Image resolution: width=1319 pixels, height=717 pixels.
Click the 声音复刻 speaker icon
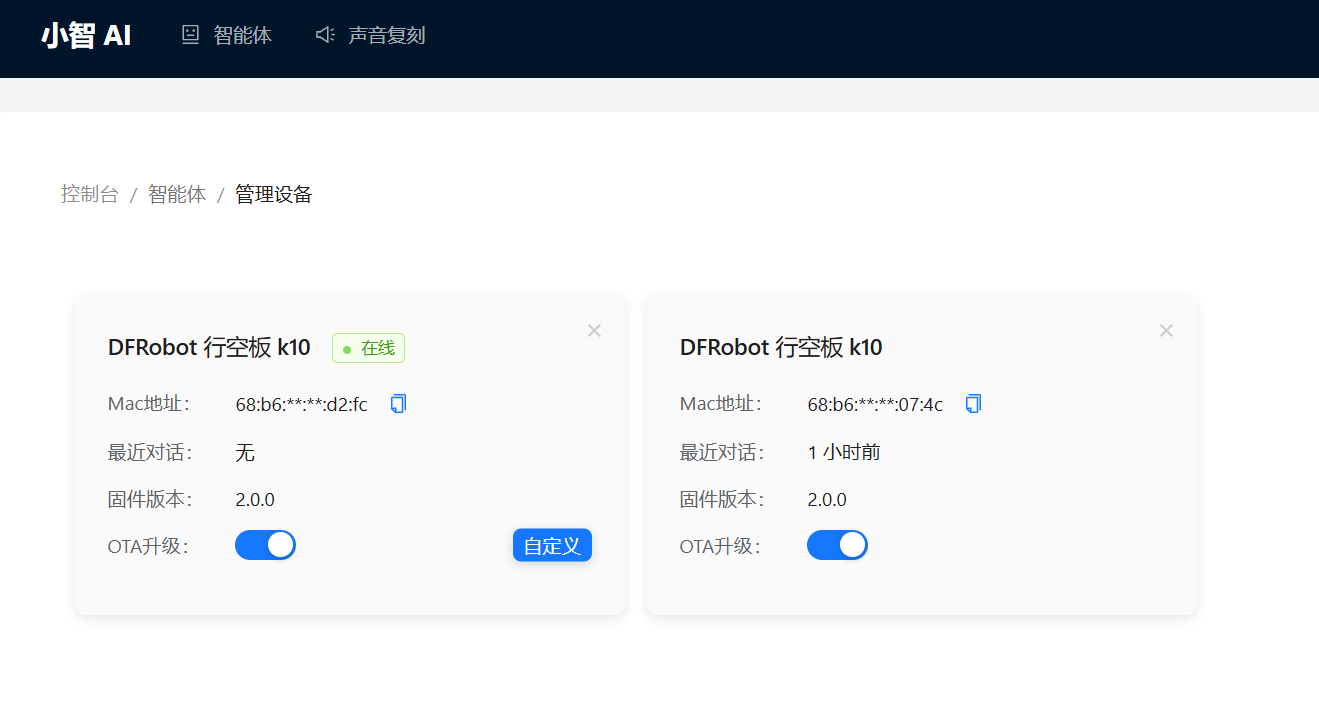pos(324,35)
